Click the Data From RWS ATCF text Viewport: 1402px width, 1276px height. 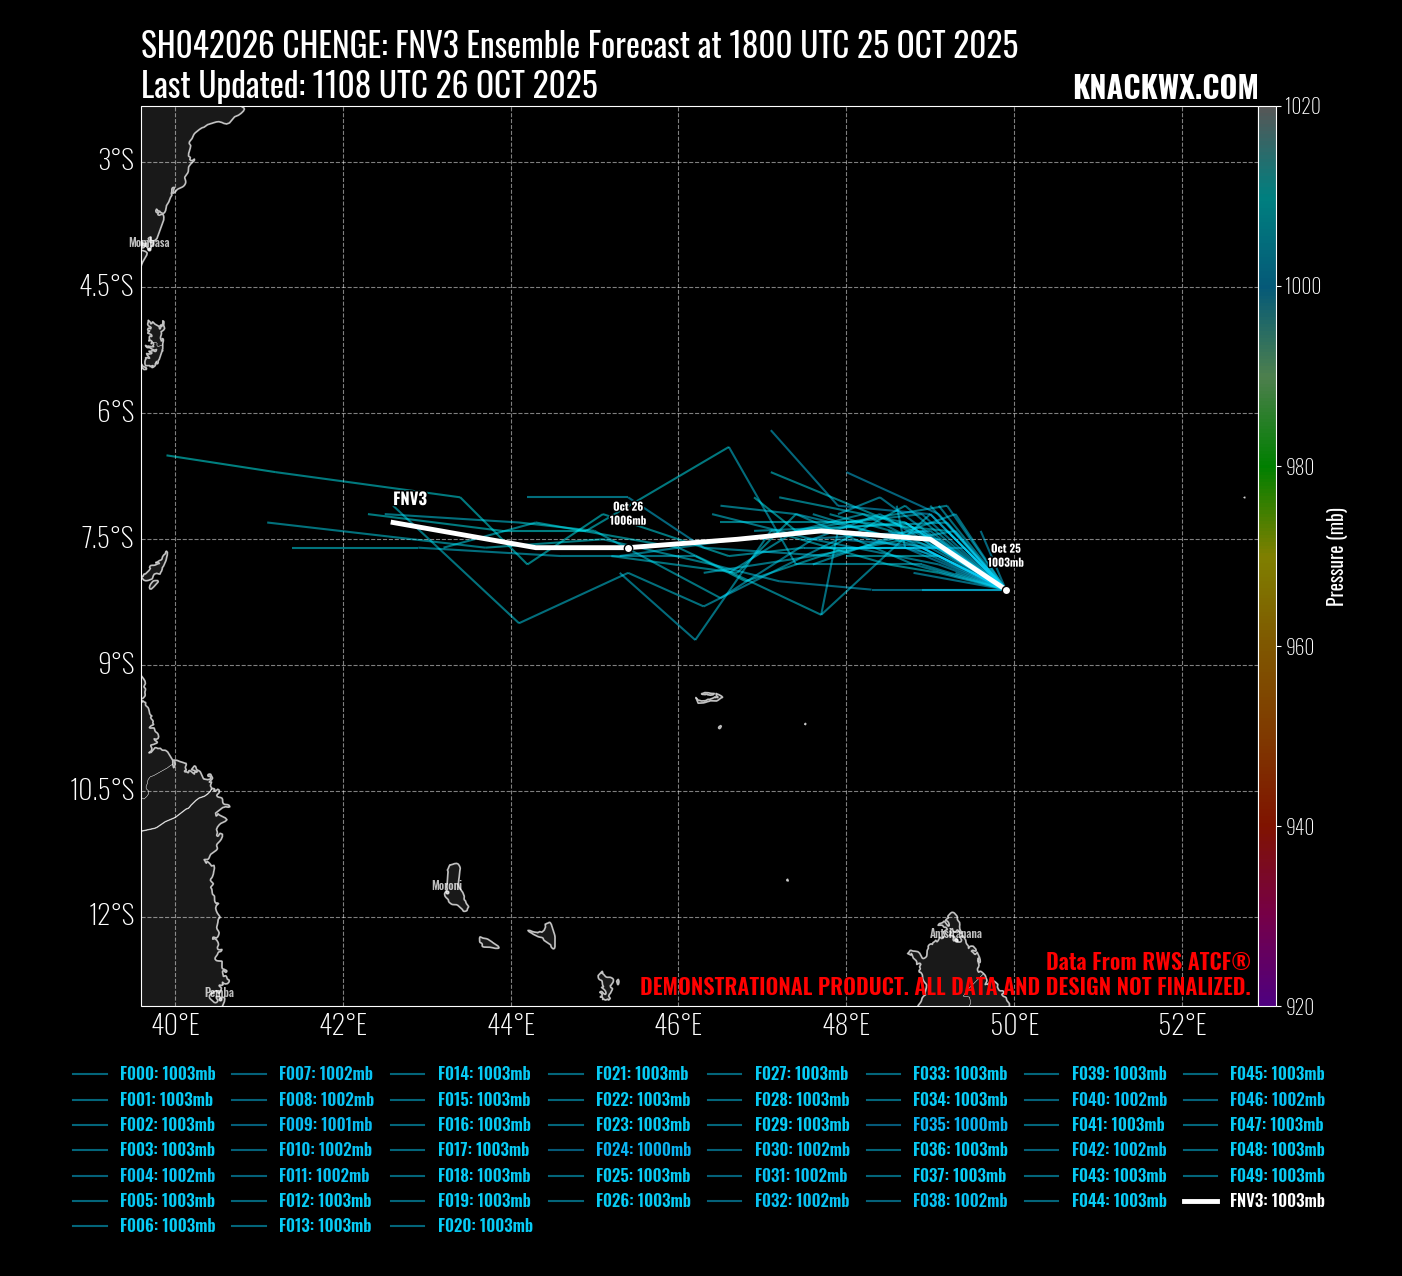[x=1147, y=962]
